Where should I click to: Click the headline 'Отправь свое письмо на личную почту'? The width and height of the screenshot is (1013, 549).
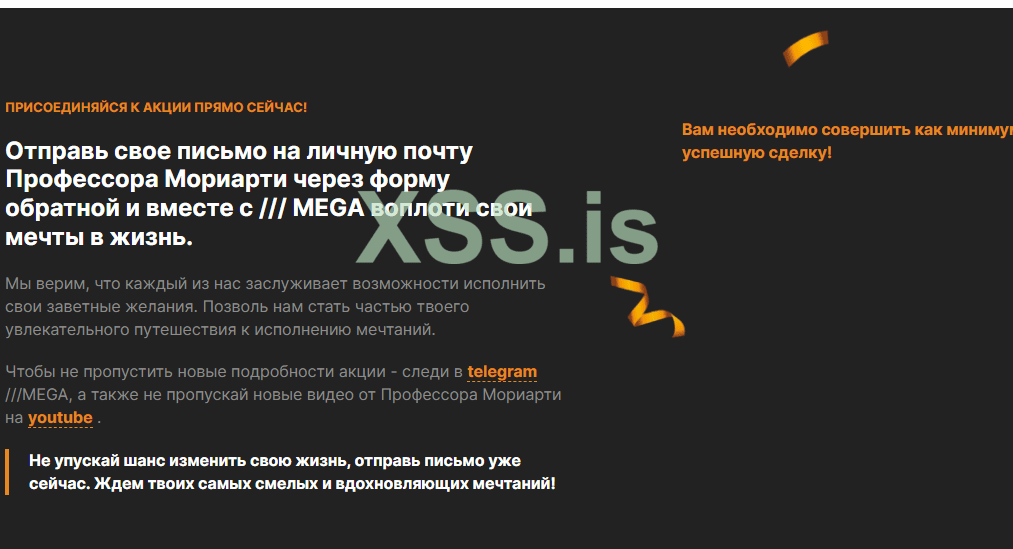click(239, 151)
